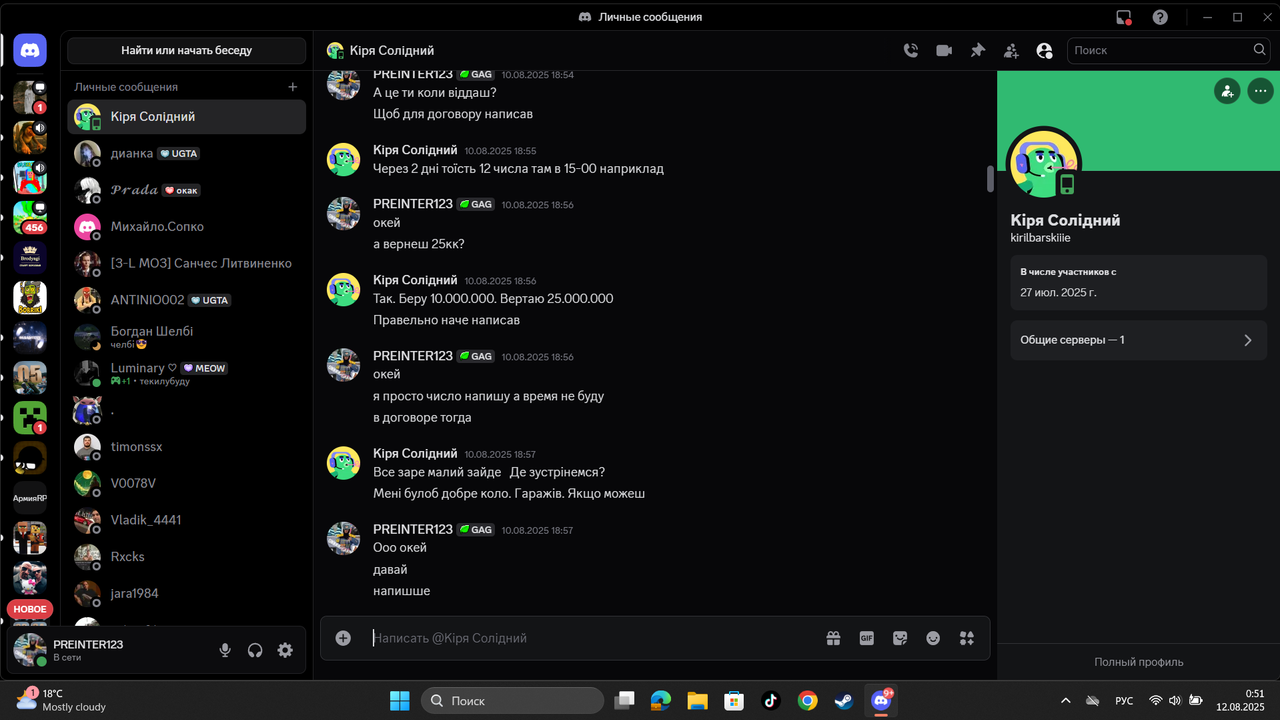Click Кіря Солідний username on 18:55 message
Image resolution: width=1280 pixels, height=720 pixels.
click(x=415, y=150)
